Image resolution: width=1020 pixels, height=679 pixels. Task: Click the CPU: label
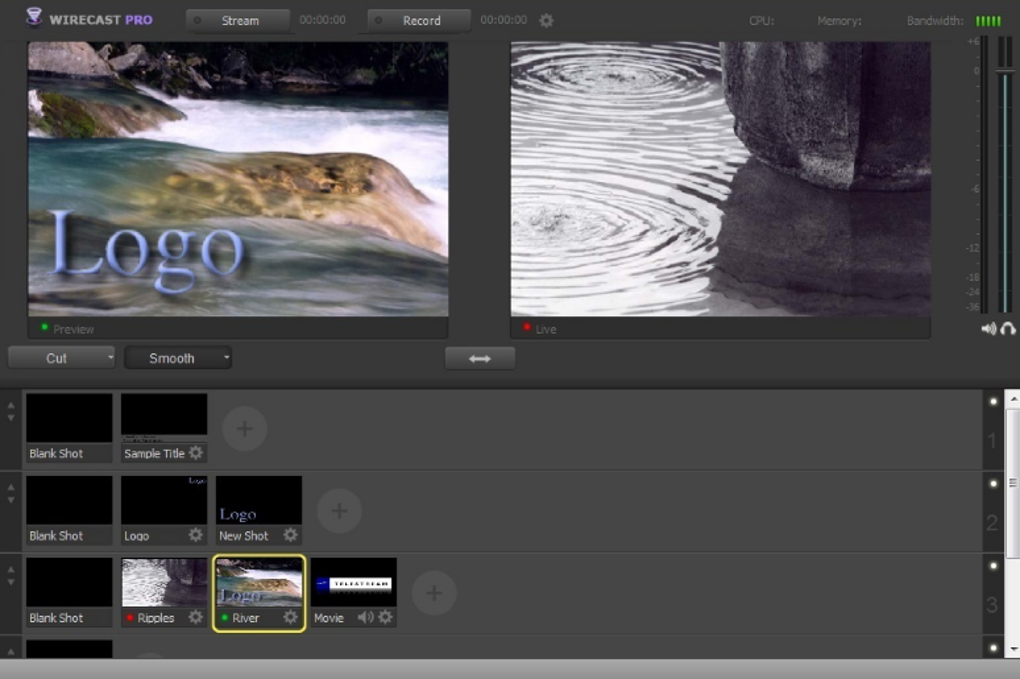(x=761, y=21)
